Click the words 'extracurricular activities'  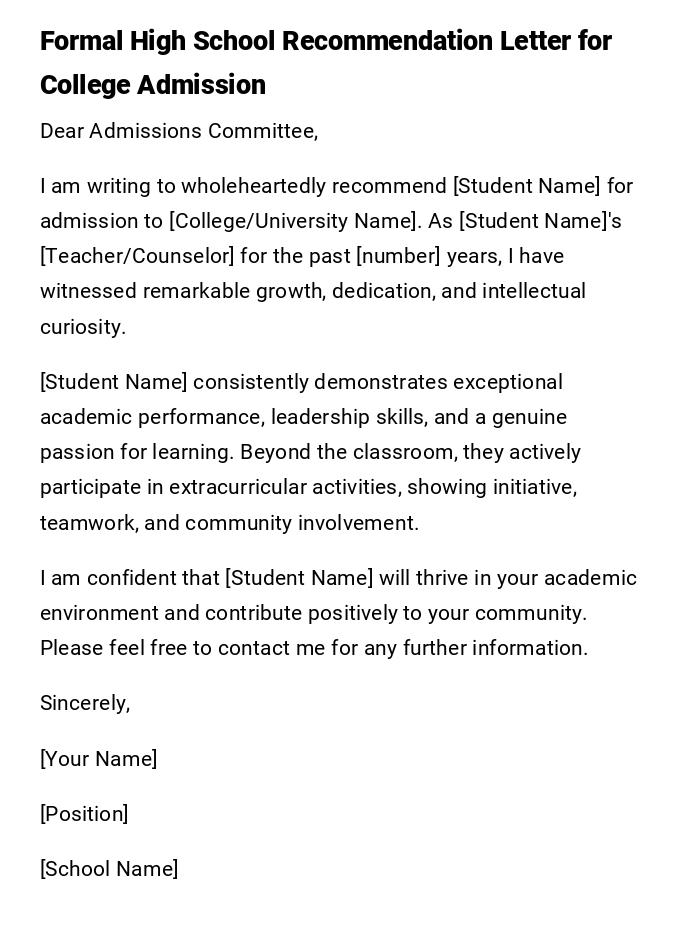pyautogui.click(x=283, y=487)
